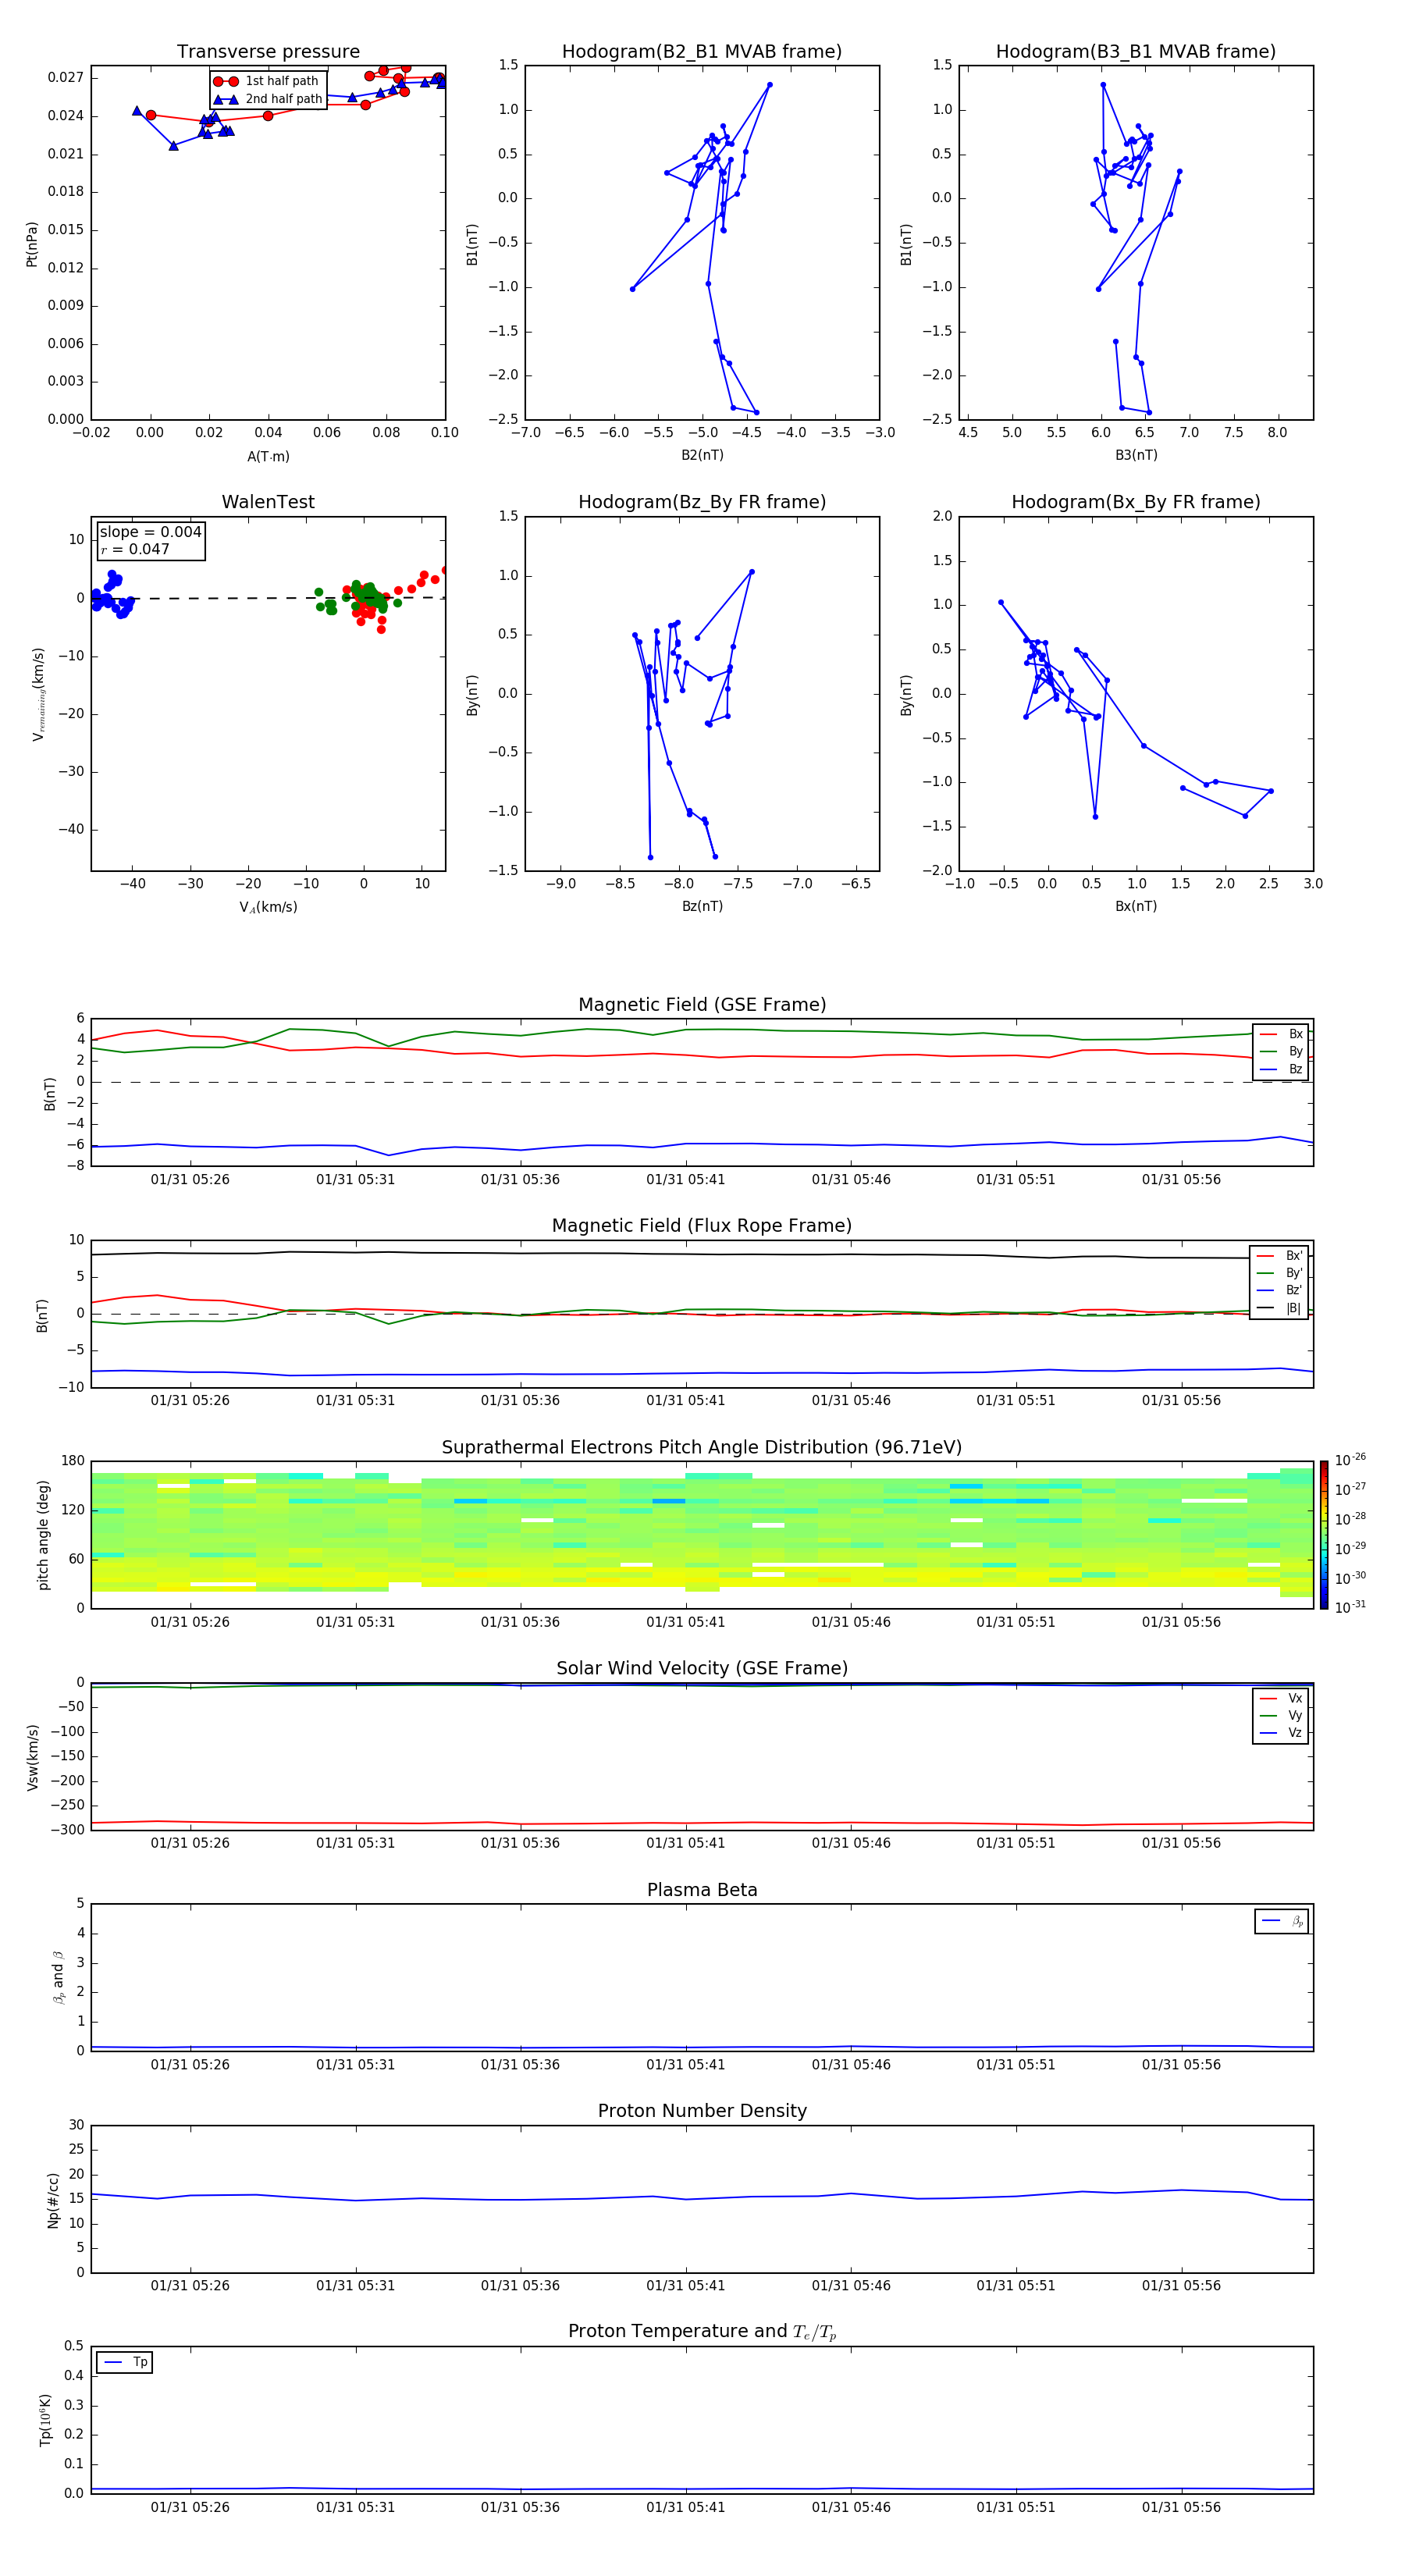1405x2576 pixels.
Task: Click the Suprathermal Electrons Pitch Angle Distribution title
Action: click(702, 1448)
